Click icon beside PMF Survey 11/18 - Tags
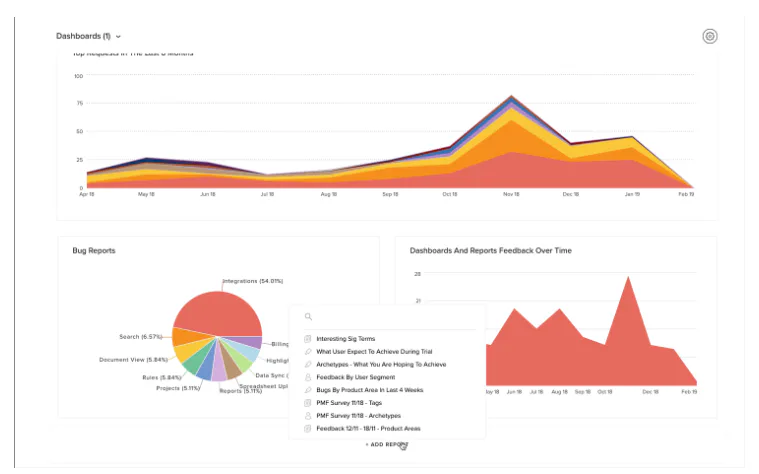This screenshot has height=474, width=759. pyautogui.click(x=307, y=403)
